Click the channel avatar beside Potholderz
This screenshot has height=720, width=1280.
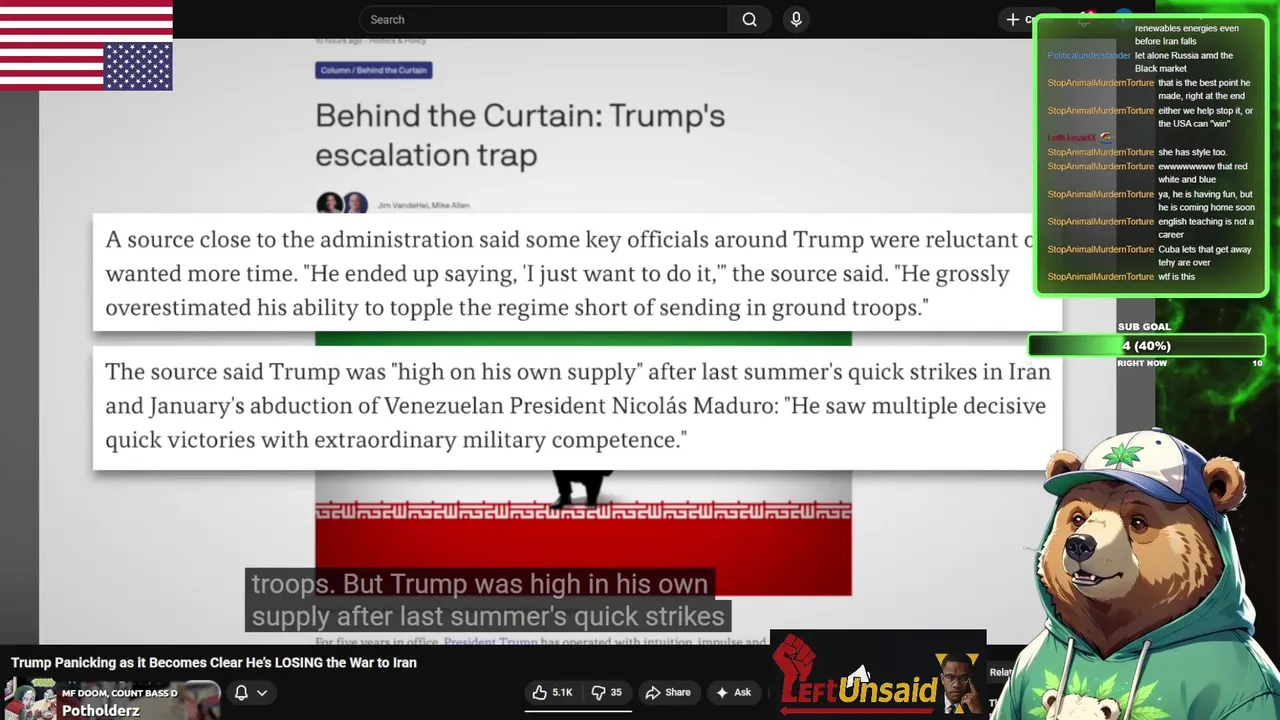tap(30, 699)
